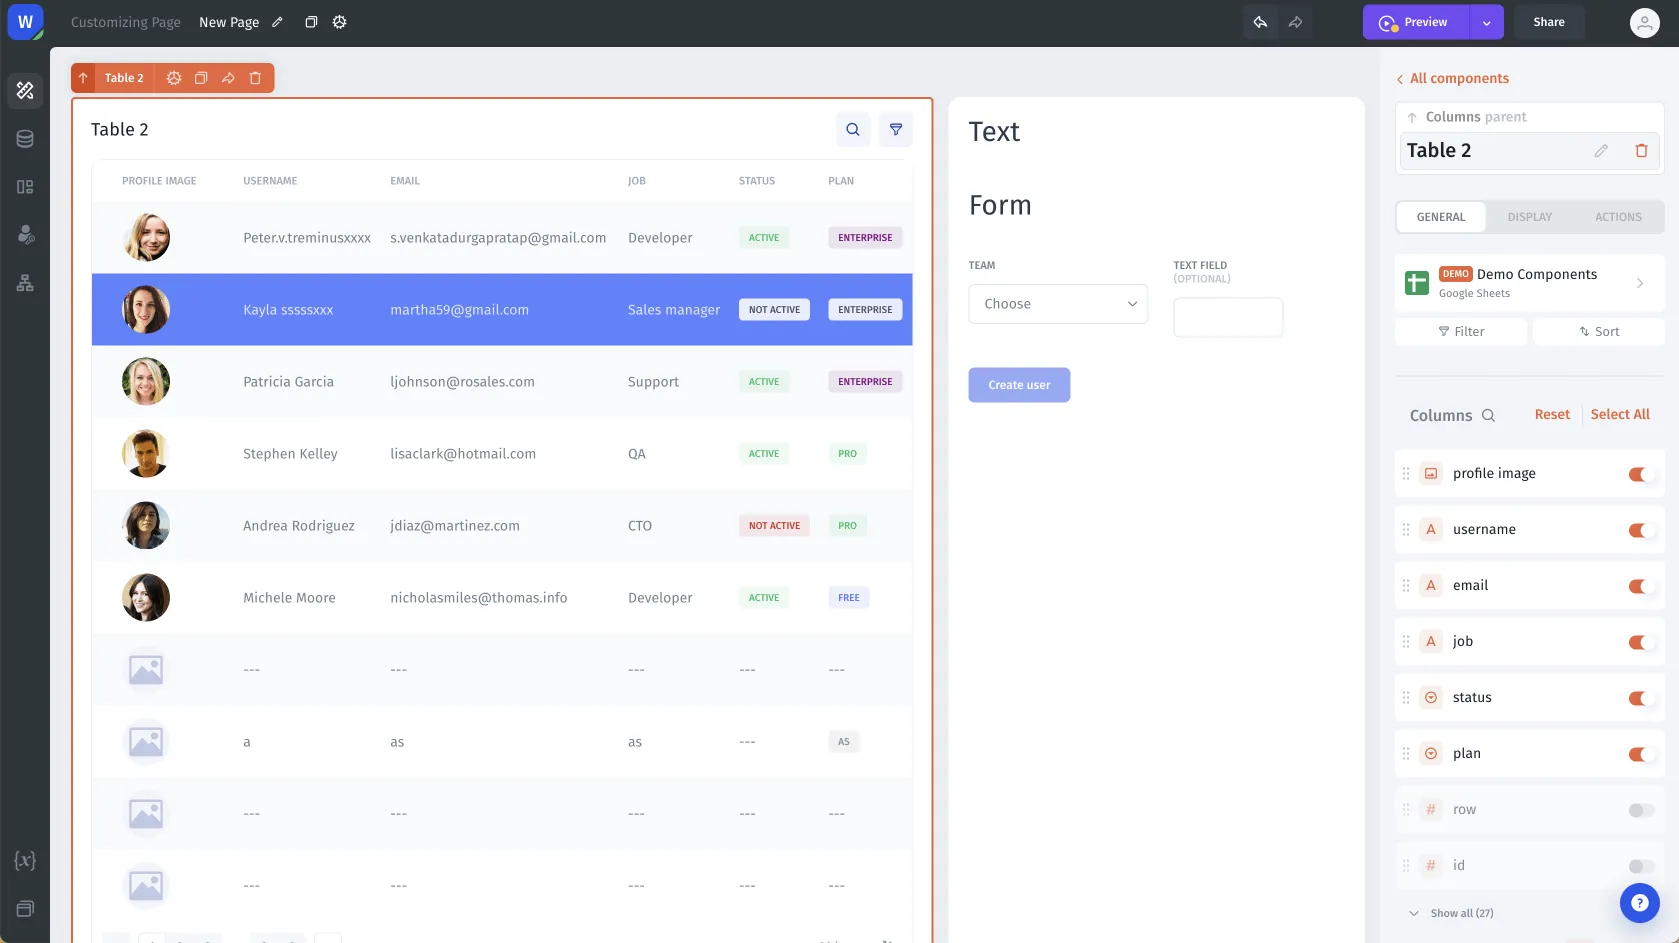Open the ACTIONS tab

pos(1617,216)
